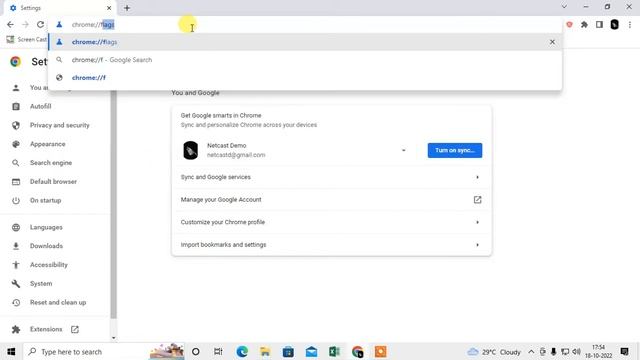
Task: Click the settings sidebar scrollbar
Action: [113, 204]
